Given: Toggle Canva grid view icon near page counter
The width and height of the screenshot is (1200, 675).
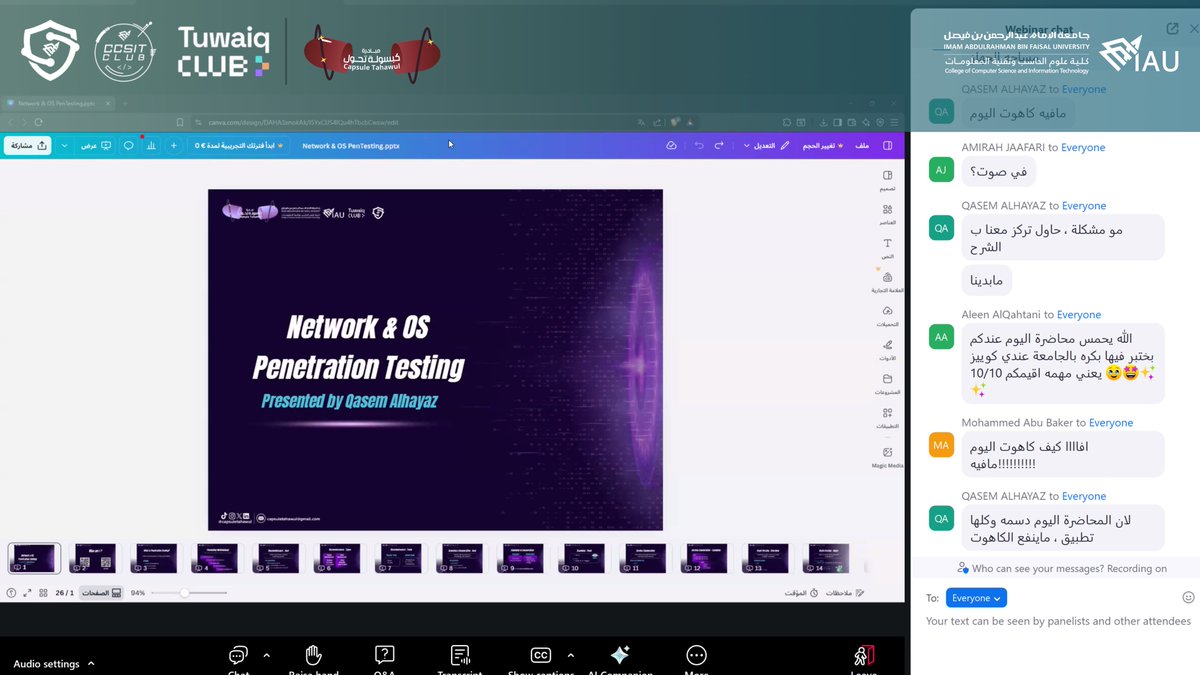Looking at the screenshot, I should pyautogui.click(x=43, y=593).
